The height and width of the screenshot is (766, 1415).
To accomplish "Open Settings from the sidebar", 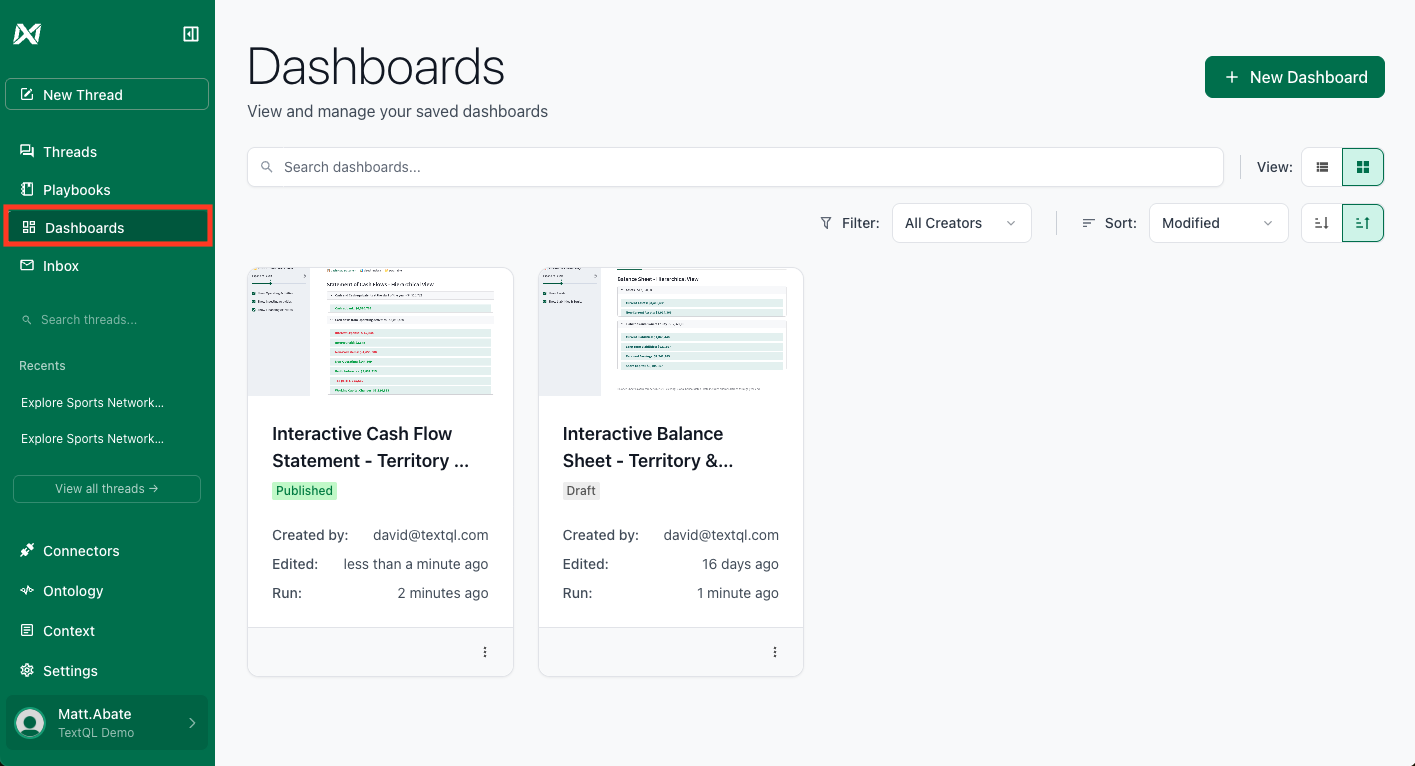I will [x=70, y=670].
